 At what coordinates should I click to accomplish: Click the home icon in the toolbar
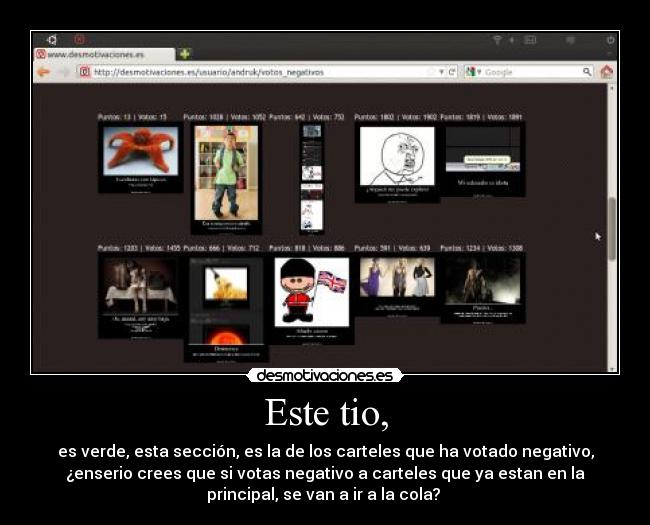pos(606,72)
